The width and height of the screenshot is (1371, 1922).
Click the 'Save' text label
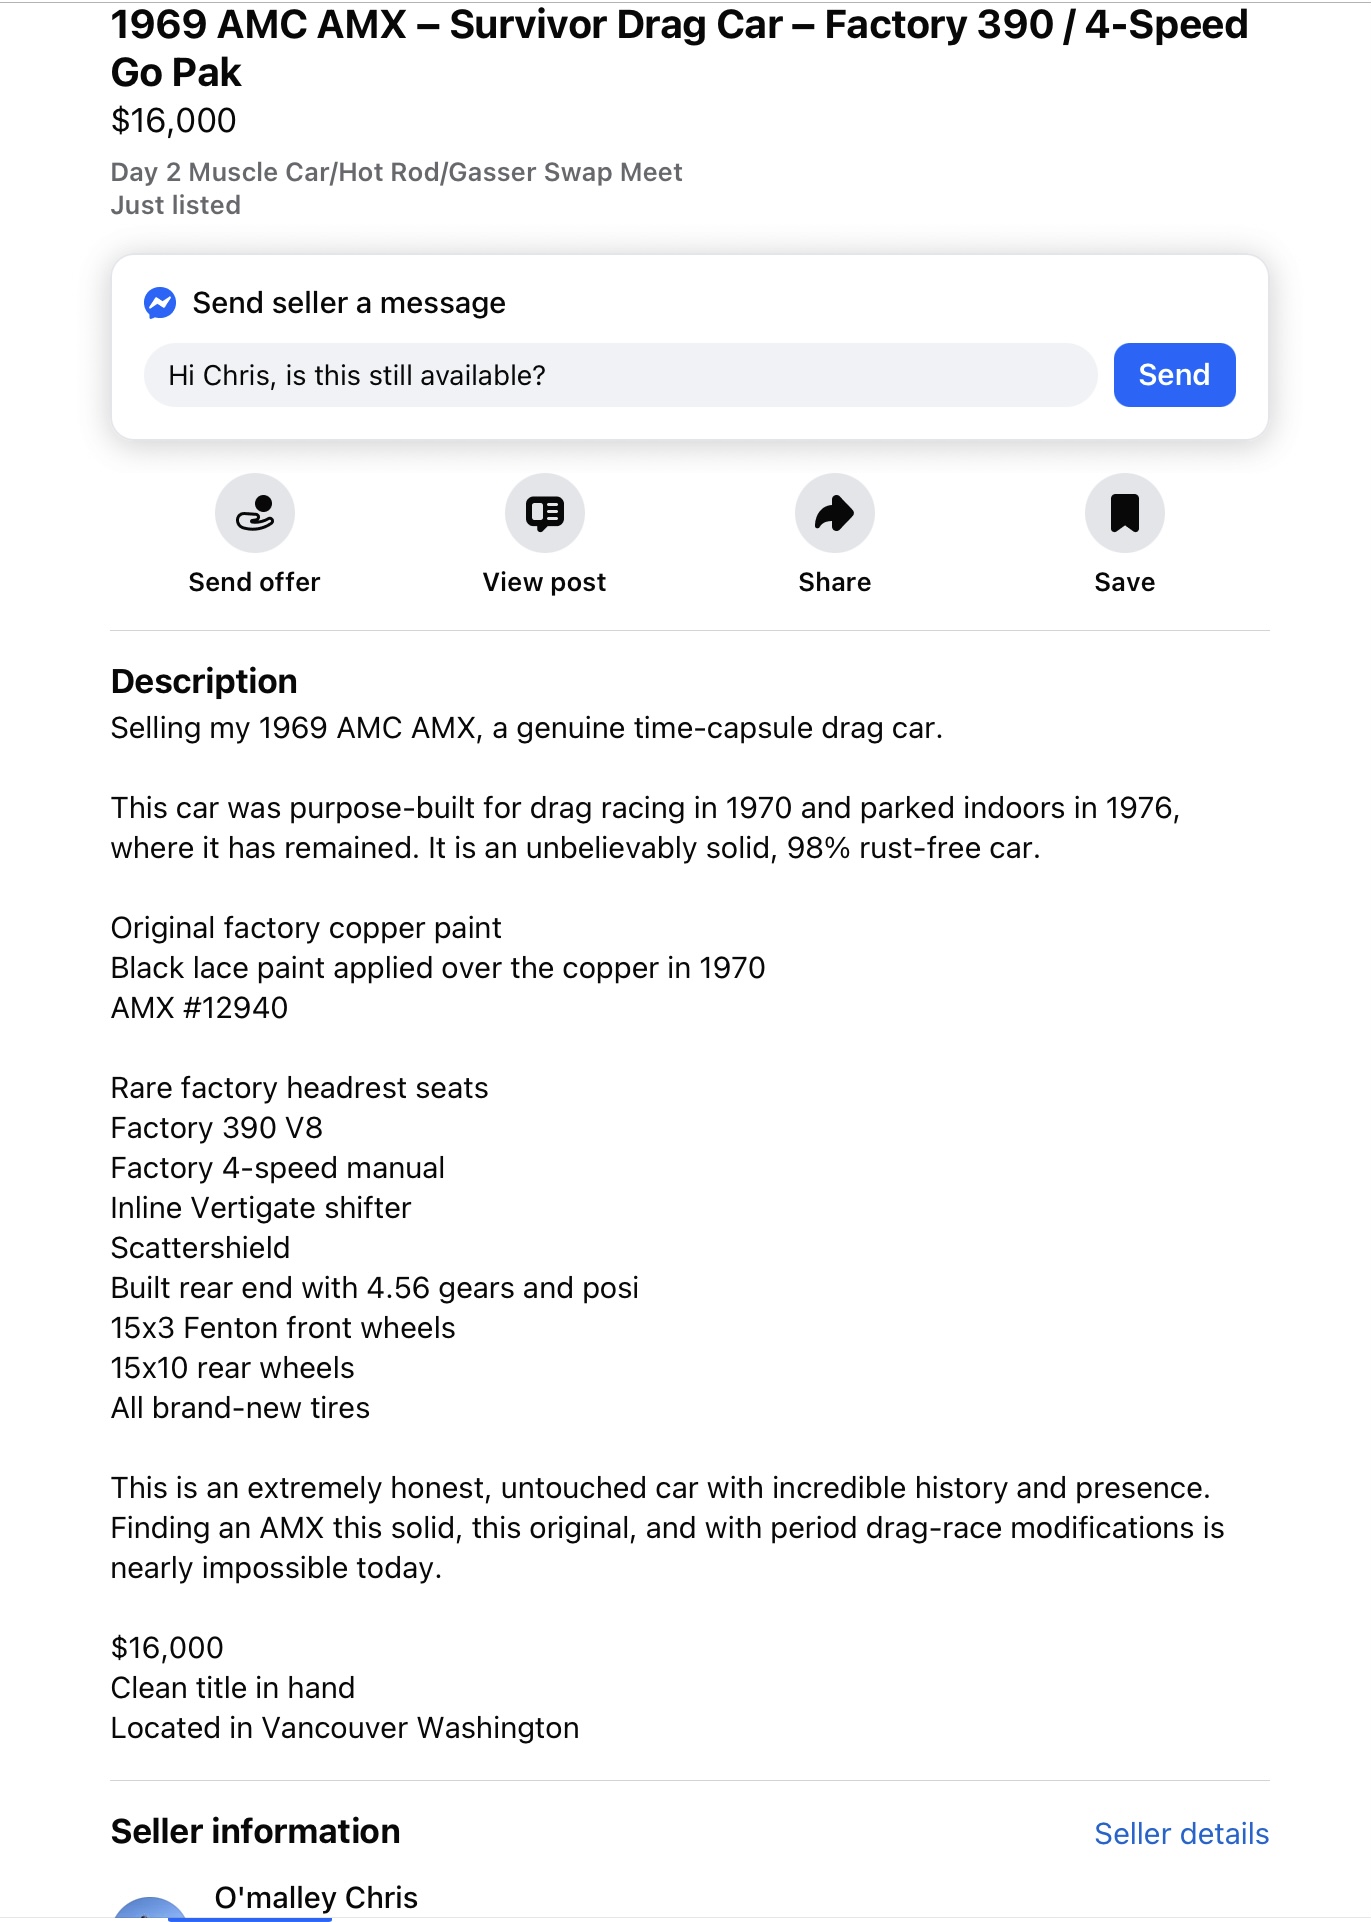1124,582
